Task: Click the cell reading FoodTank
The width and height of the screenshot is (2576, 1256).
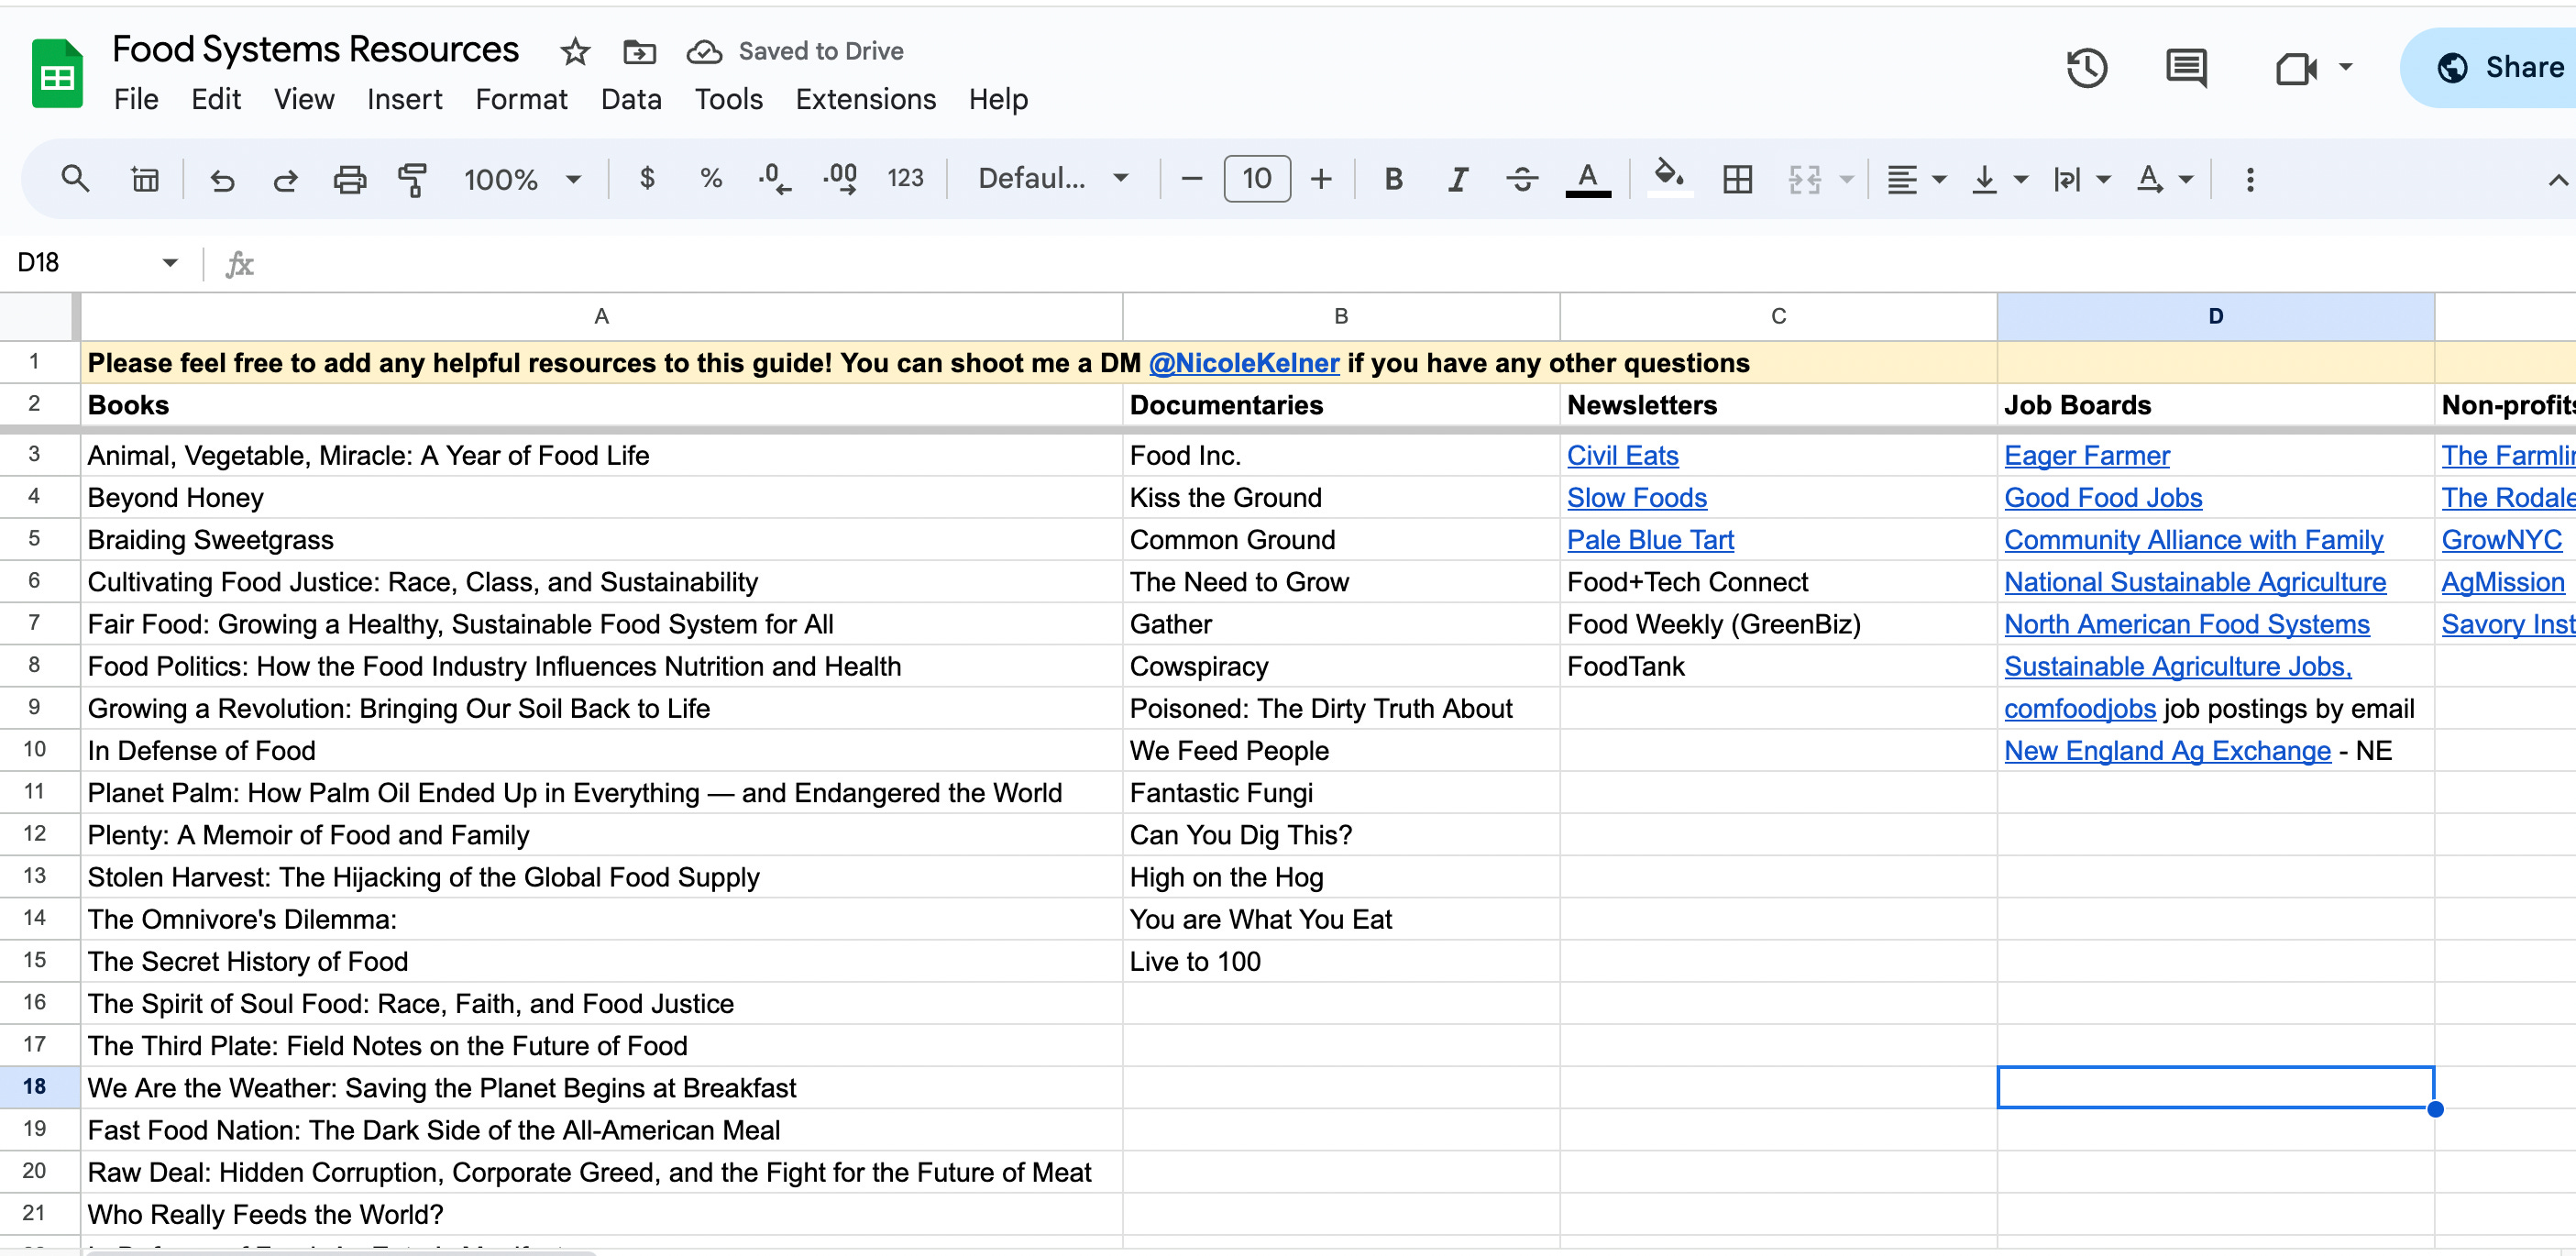Action: tap(1778, 666)
